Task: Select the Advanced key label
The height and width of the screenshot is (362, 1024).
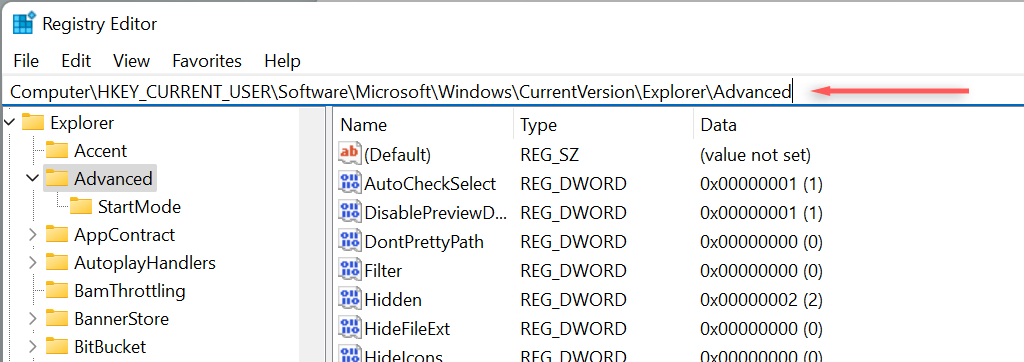Action: tap(114, 178)
